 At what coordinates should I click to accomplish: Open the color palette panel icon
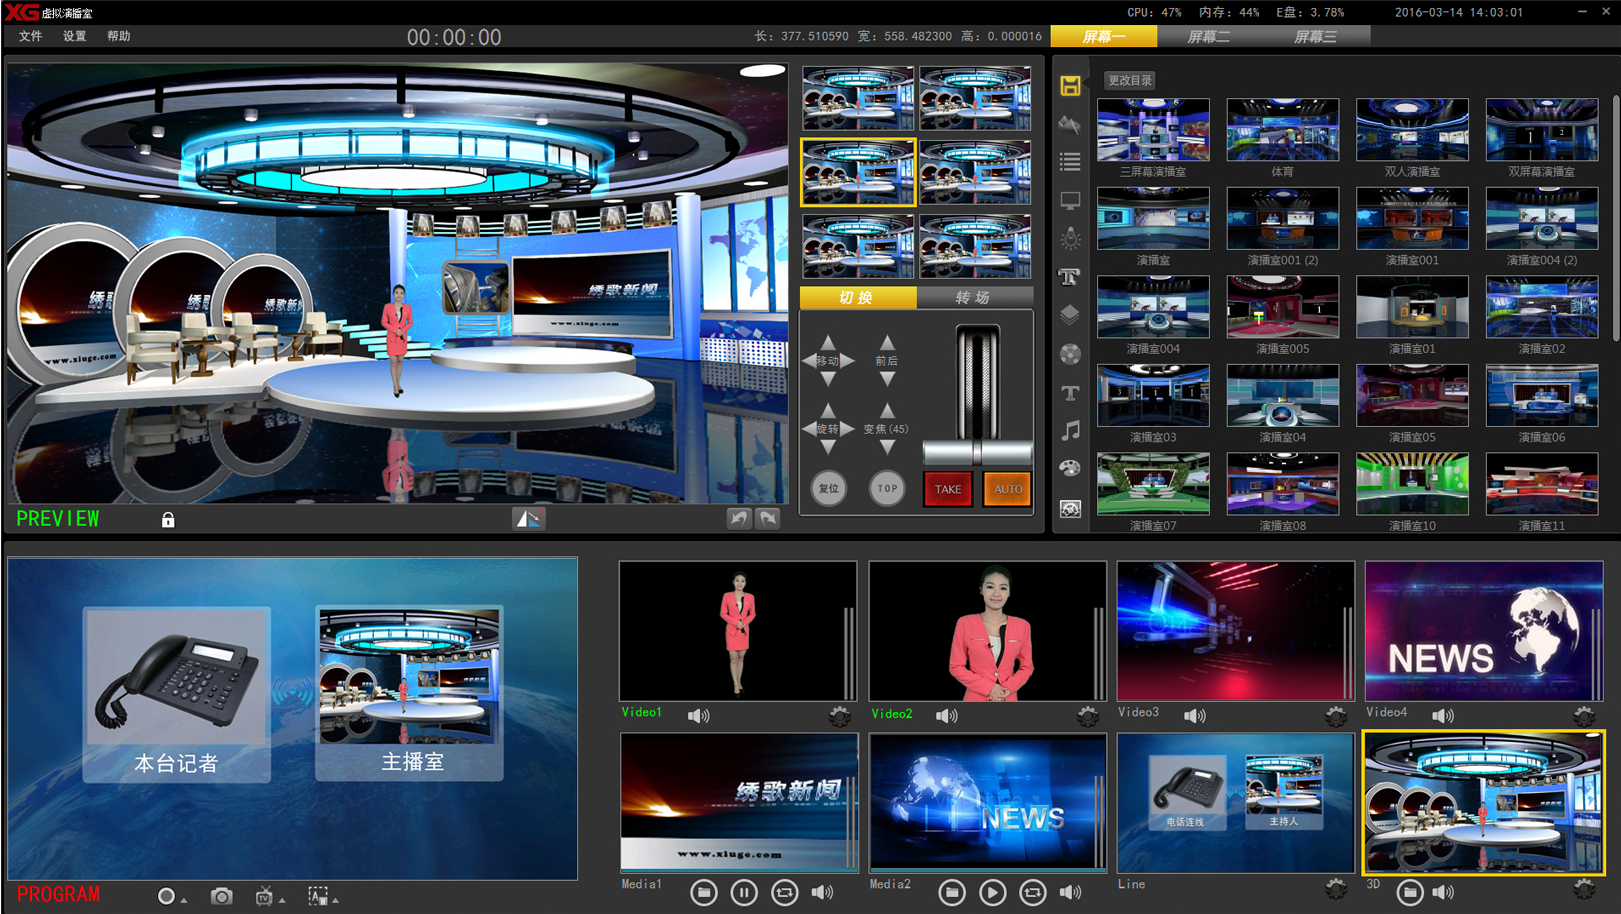point(1070,469)
